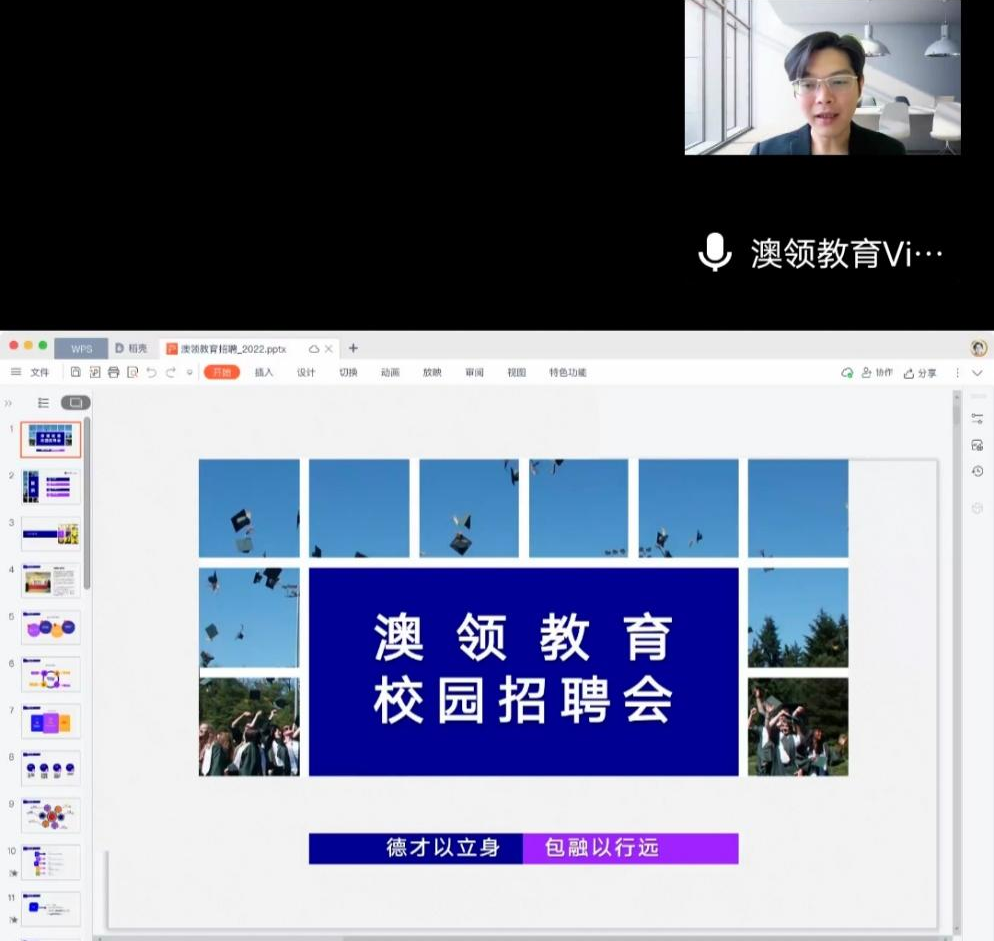Viewport: 994px width, 941px height.
Task: Open the 插入 ribbon tab
Action: (264, 373)
